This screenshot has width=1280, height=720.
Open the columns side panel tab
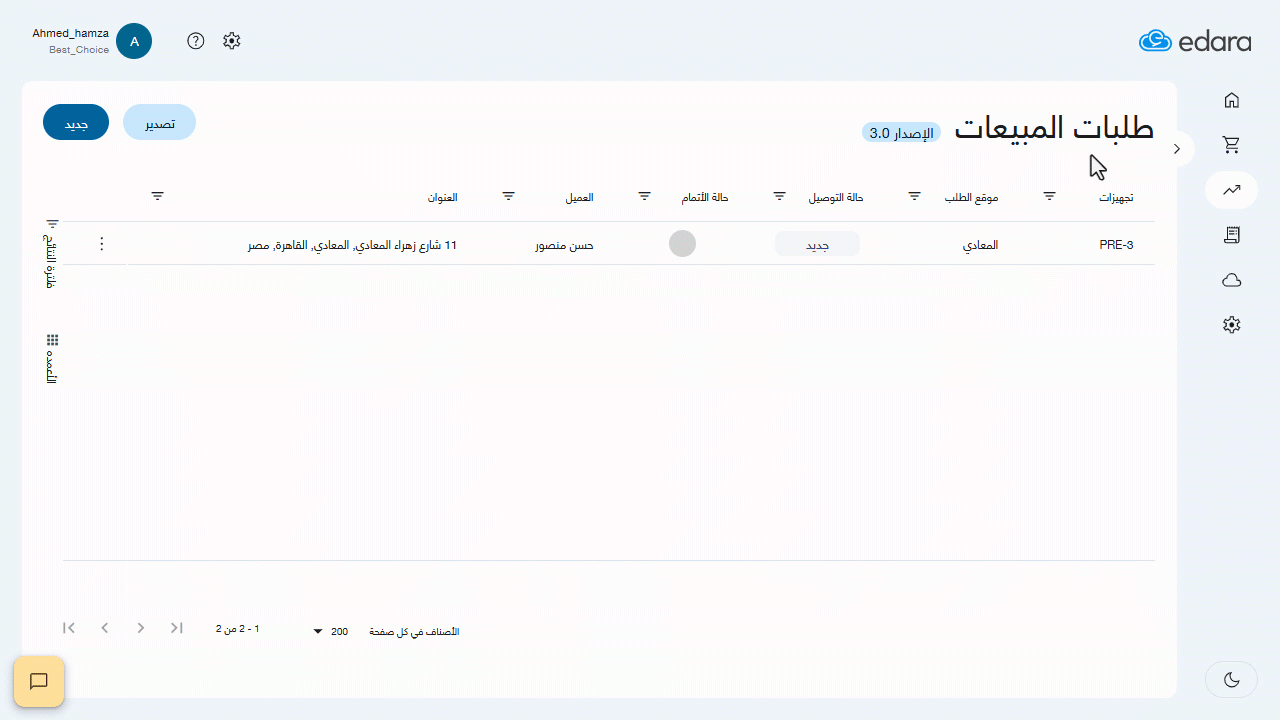[52, 358]
